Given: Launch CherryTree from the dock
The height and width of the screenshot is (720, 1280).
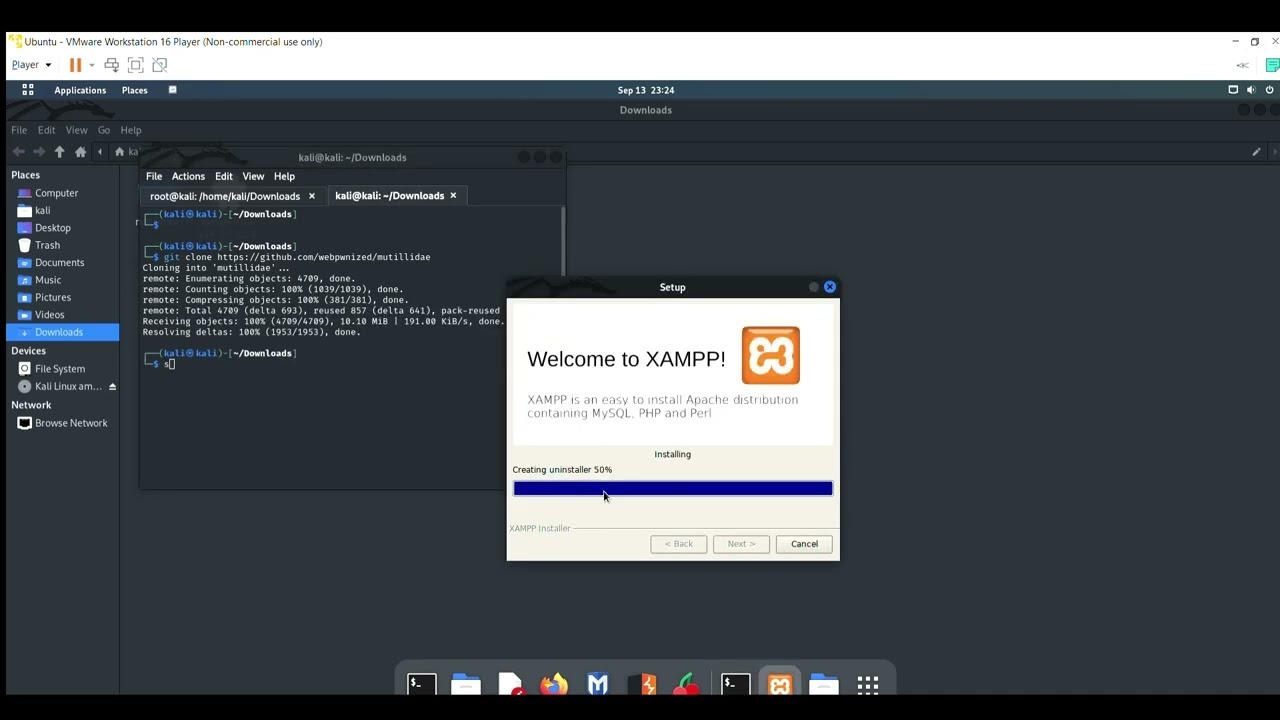Looking at the screenshot, I should [686, 685].
